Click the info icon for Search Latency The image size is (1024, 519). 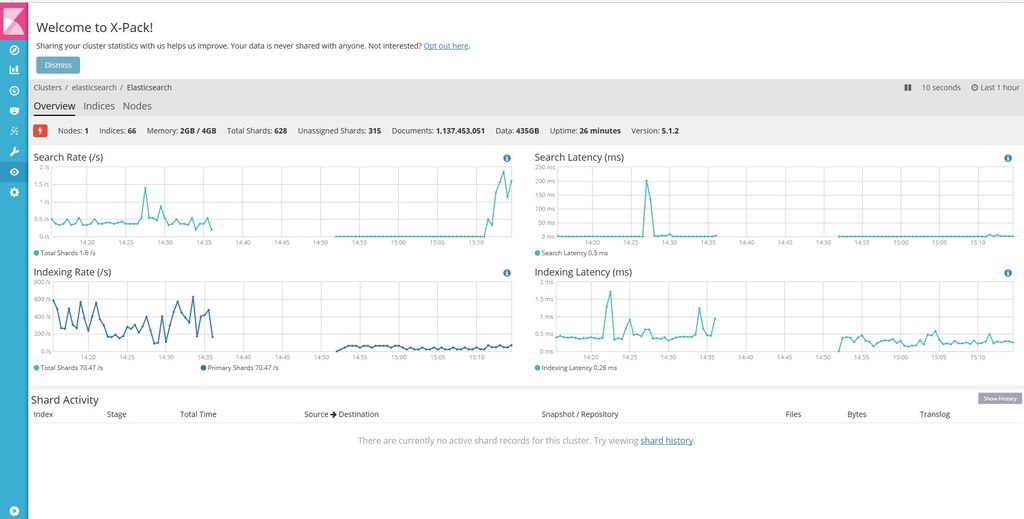tap(1008, 158)
